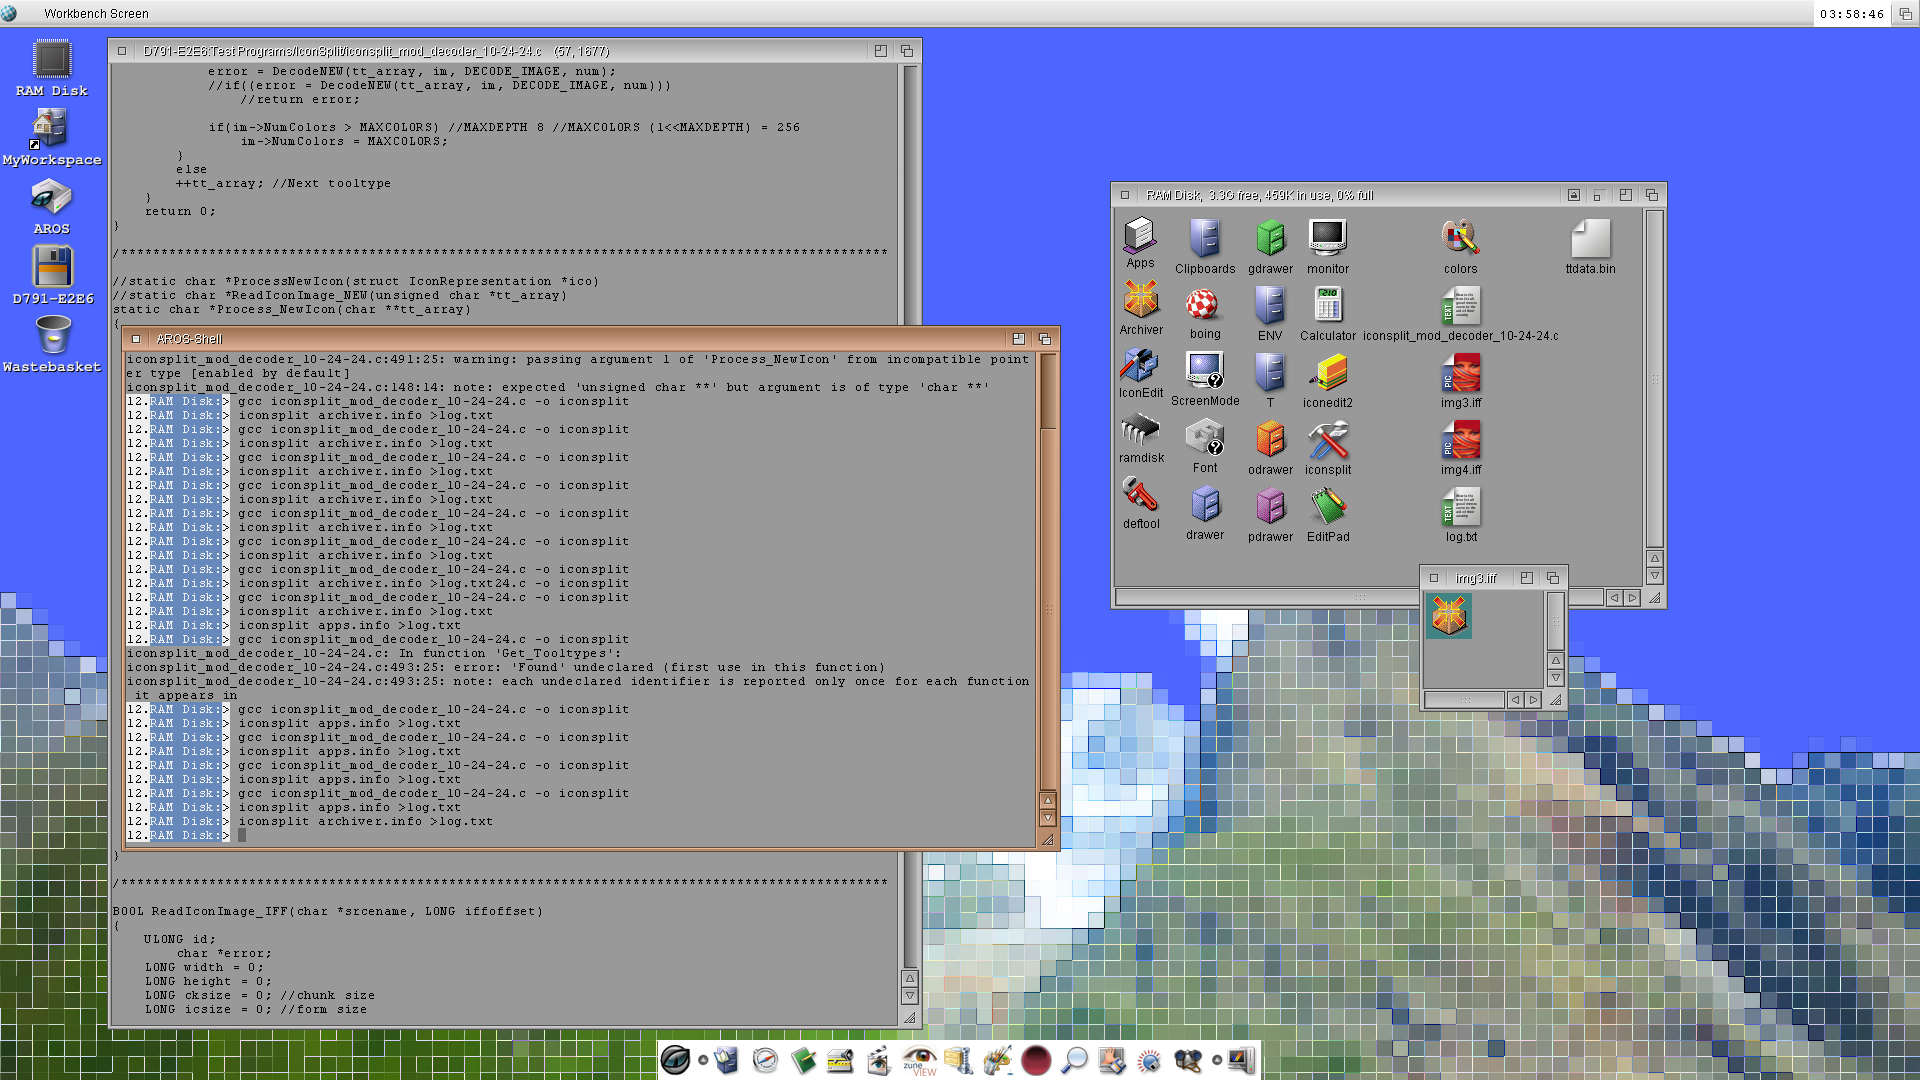Open the ScreenMode preferences icon

click(x=1204, y=371)
